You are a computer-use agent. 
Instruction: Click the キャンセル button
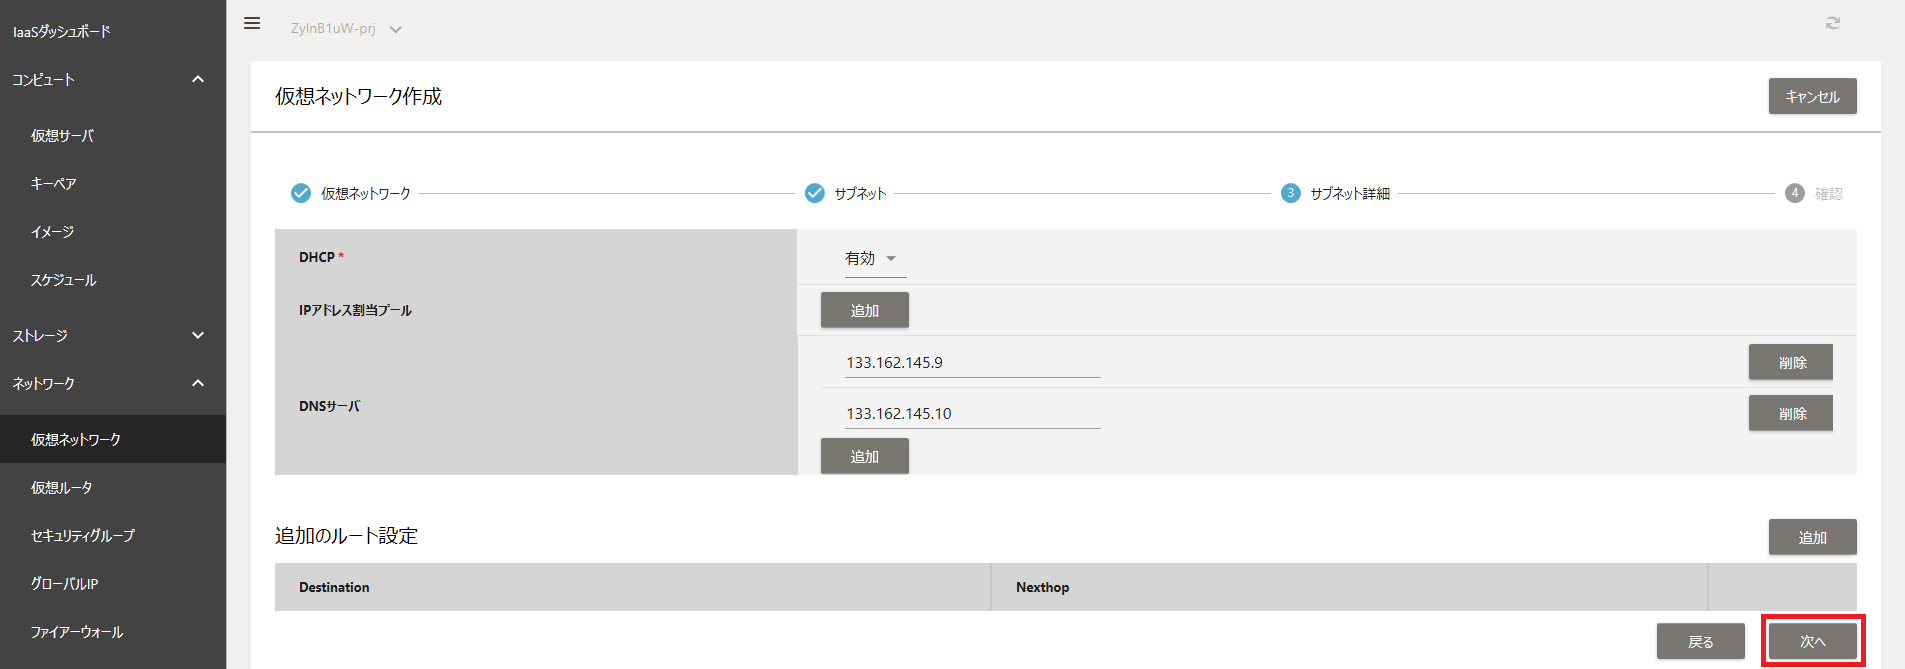click(1812, 96)
